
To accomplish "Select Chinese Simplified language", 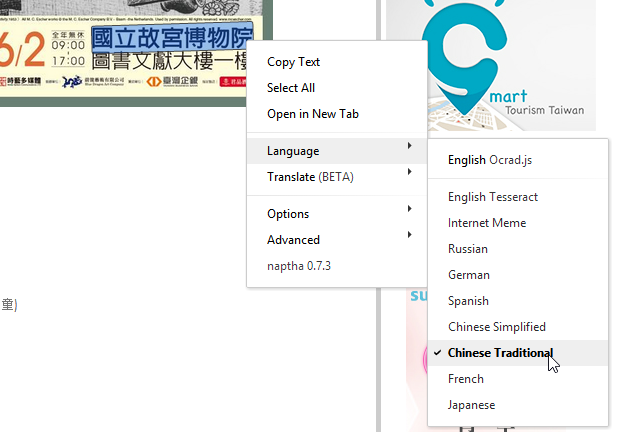I will point(518,327).
